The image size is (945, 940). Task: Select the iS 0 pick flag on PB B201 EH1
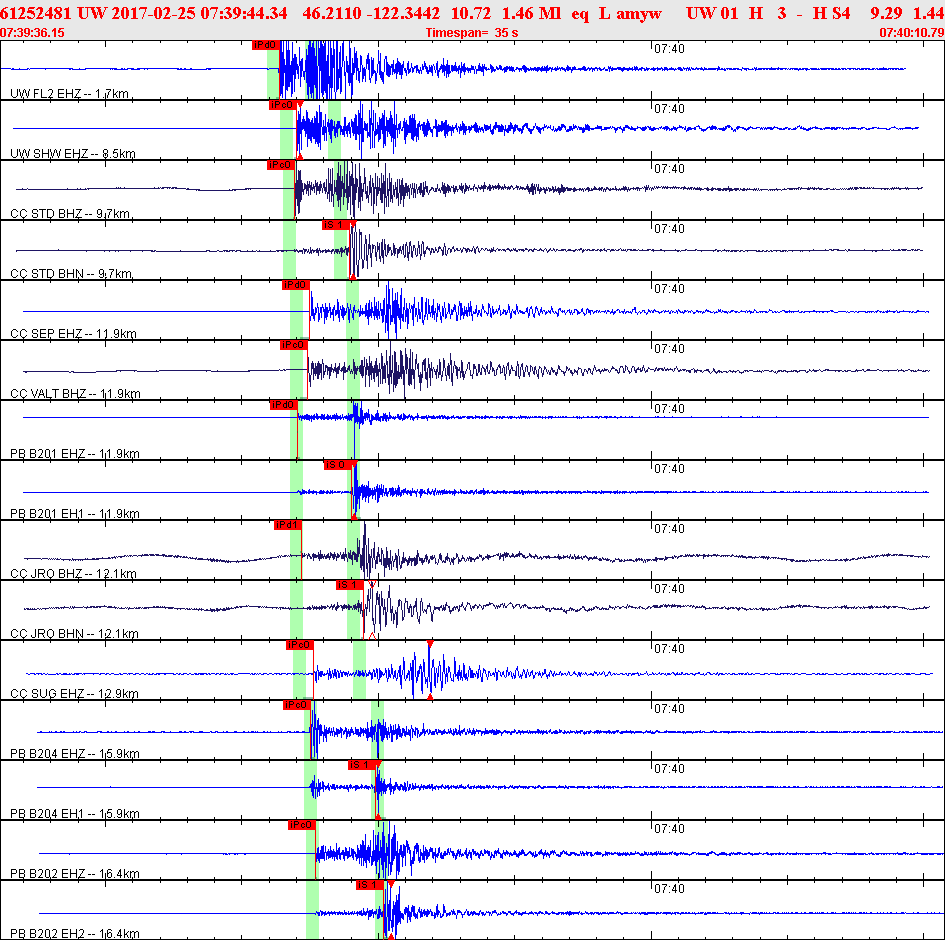(336, 465)
